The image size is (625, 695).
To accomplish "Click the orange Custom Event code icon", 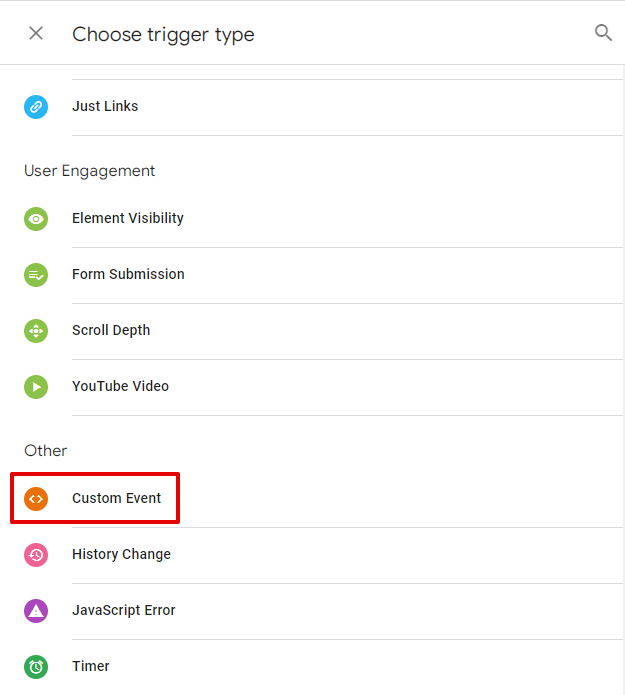I will (x=36, y=498).
